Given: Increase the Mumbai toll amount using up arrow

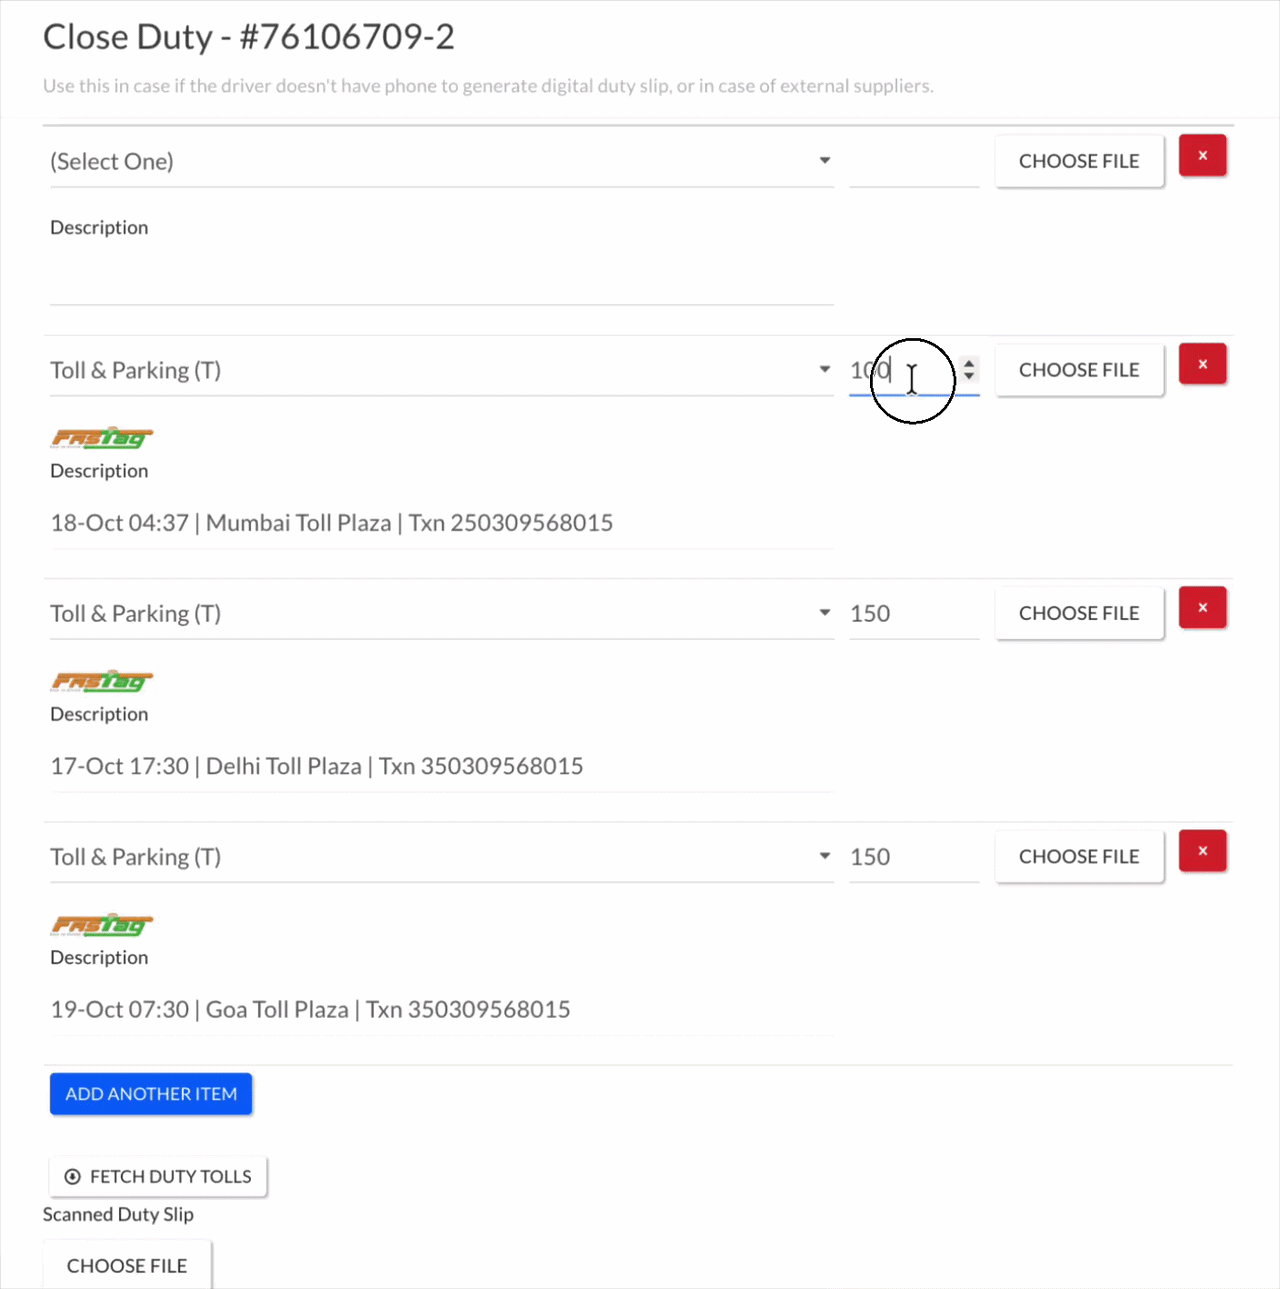Looking at the screenshot, I should (968, 363).
